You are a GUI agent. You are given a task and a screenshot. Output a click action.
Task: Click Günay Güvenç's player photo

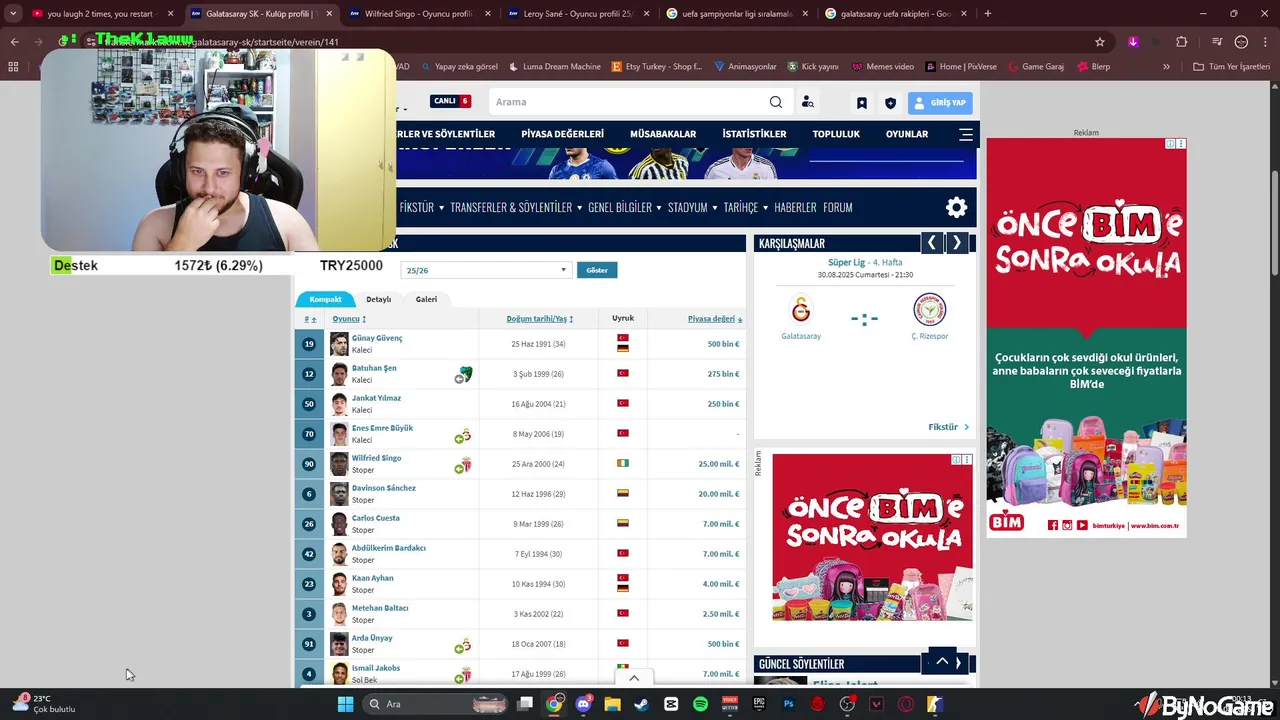[339, 344]
